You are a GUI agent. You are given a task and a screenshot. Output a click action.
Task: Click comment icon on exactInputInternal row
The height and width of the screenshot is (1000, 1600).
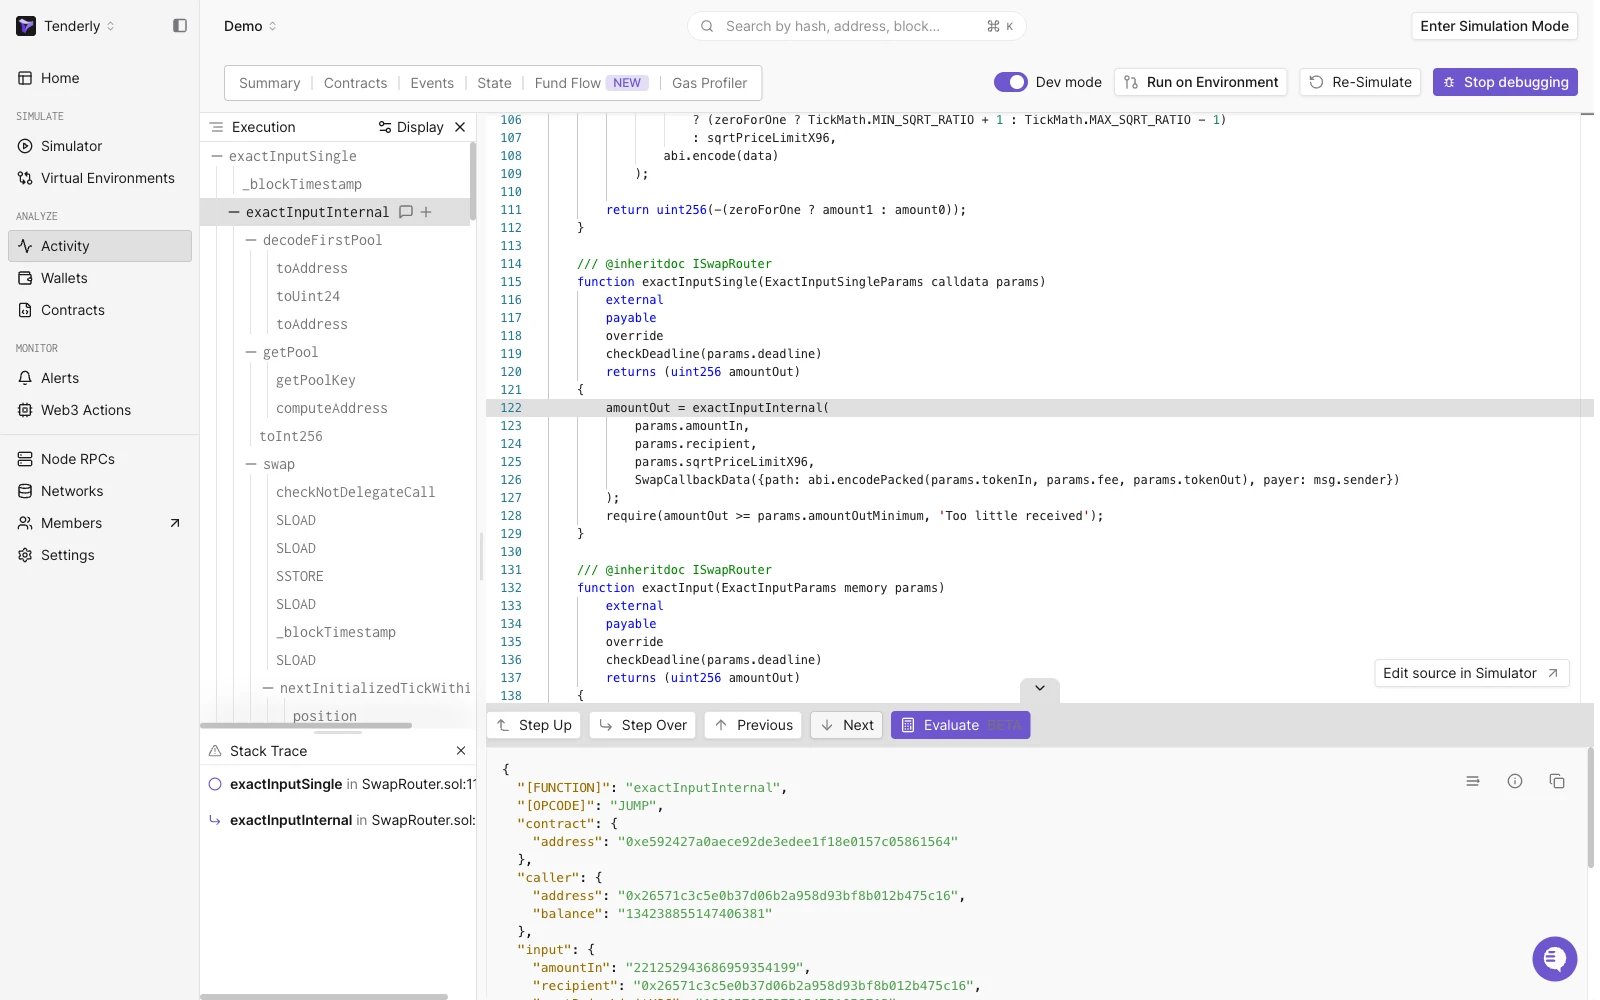click(406, 212)
